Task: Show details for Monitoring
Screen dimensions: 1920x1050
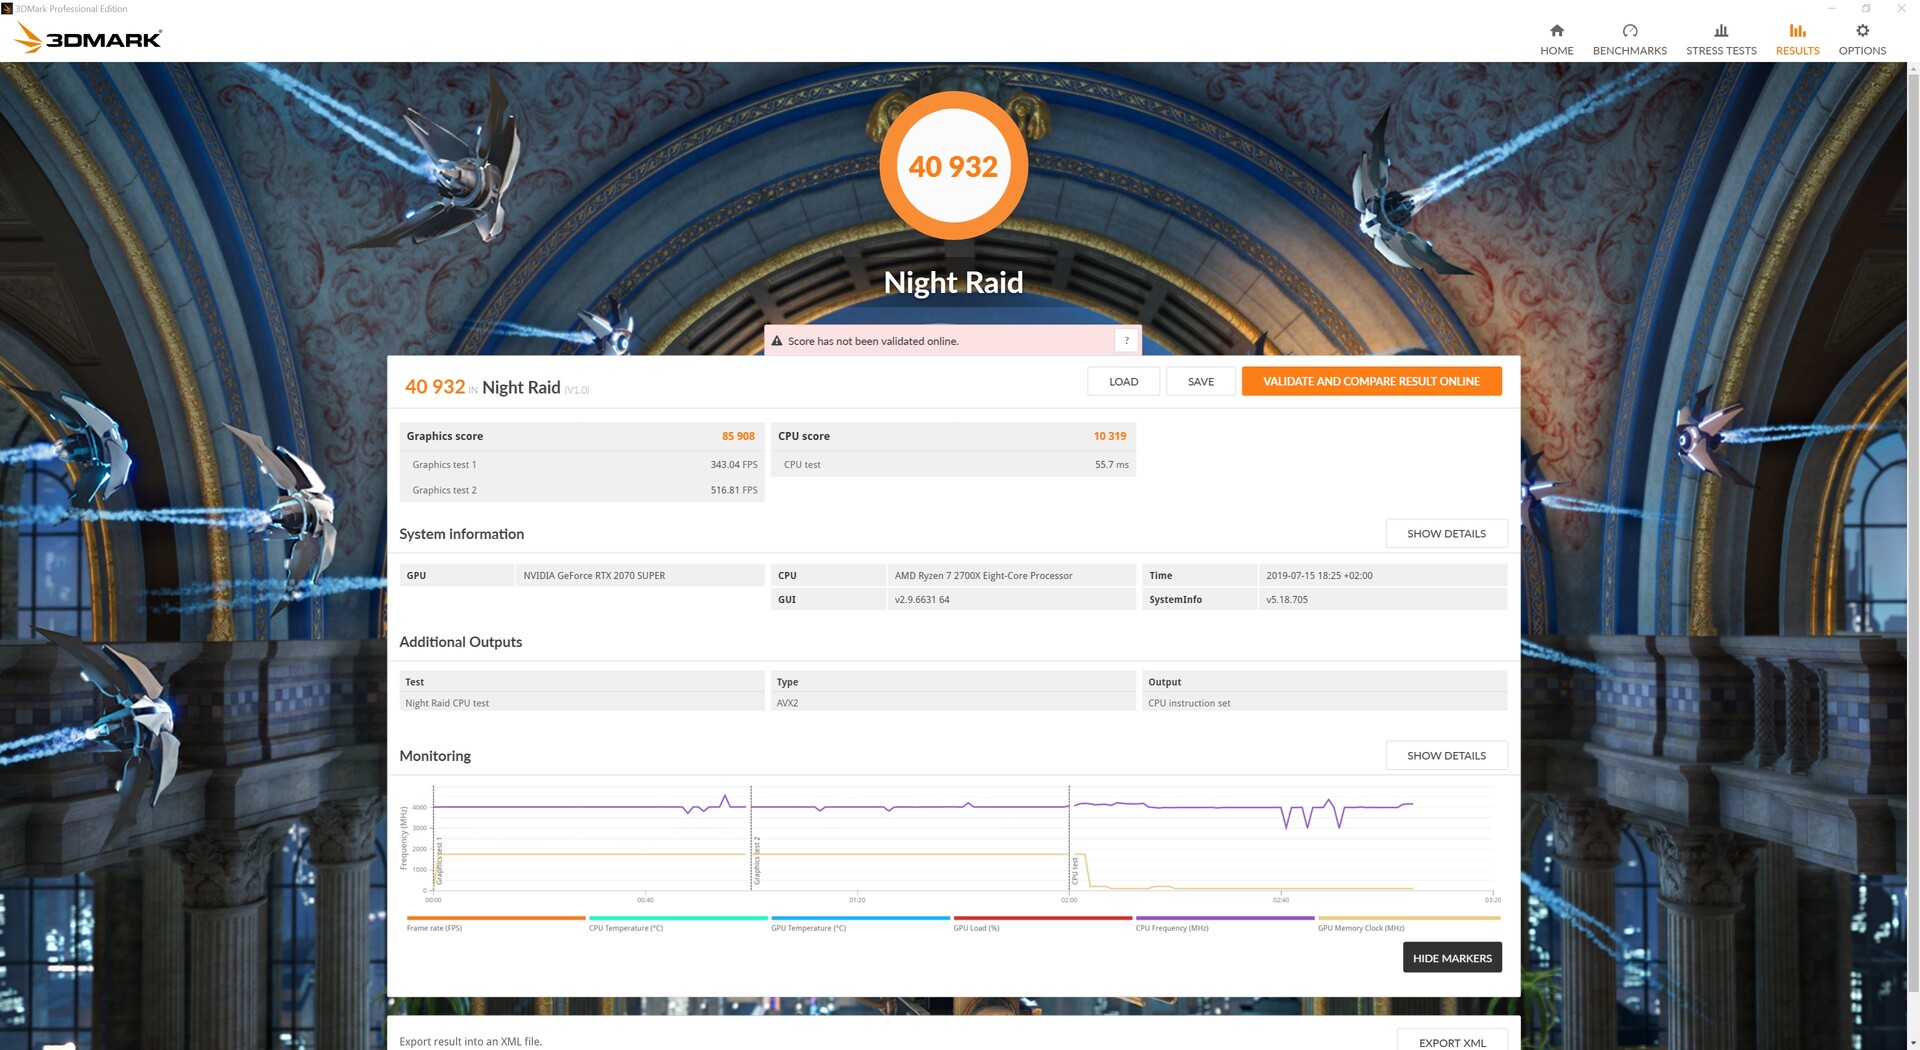Action: point(1446,756)
